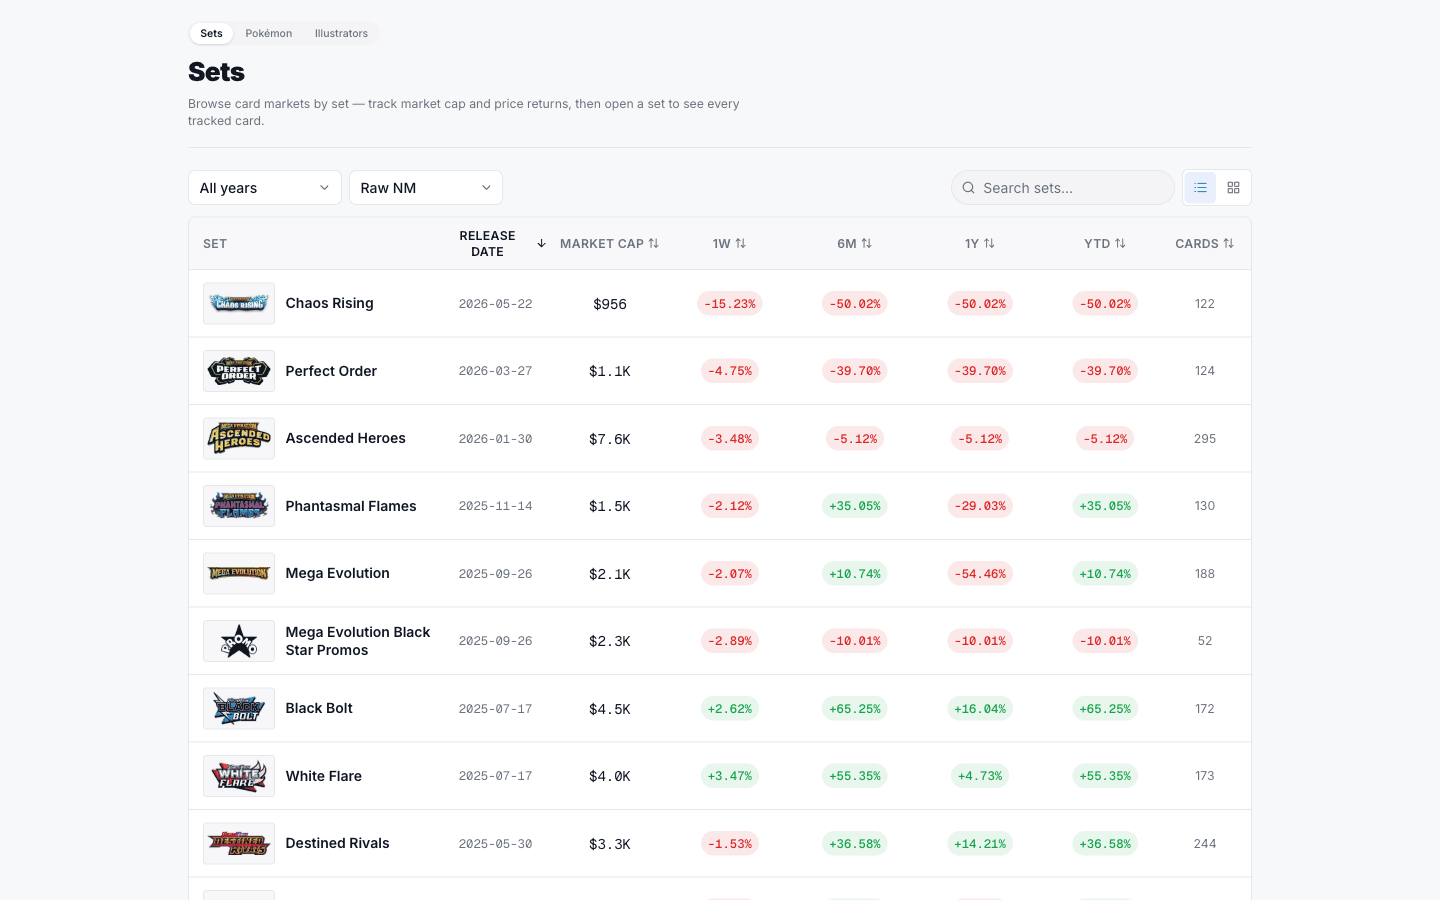Click White Flare market cap $4.0K
1440x900 pixels.
tap(610, 776)
